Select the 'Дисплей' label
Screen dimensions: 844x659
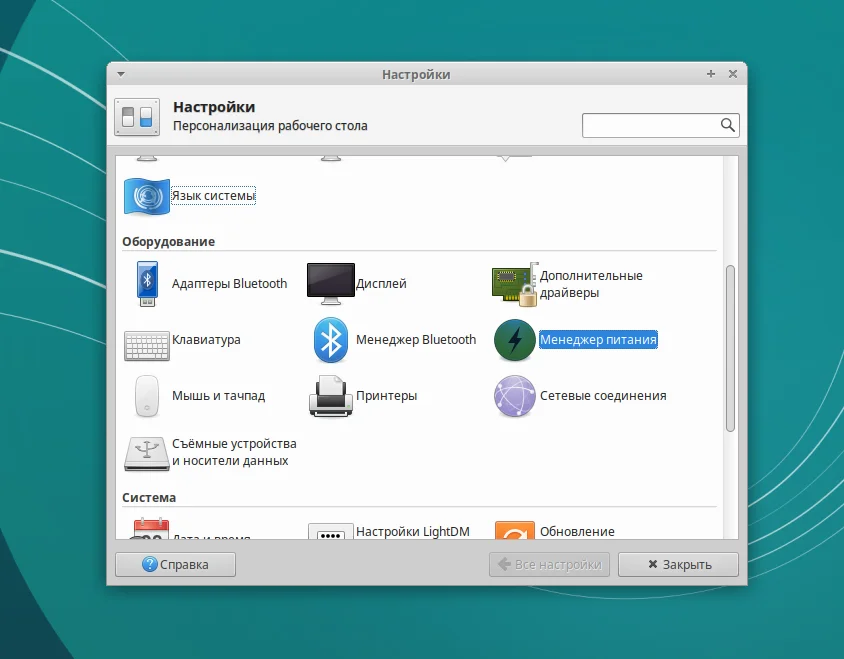(381, 284)
